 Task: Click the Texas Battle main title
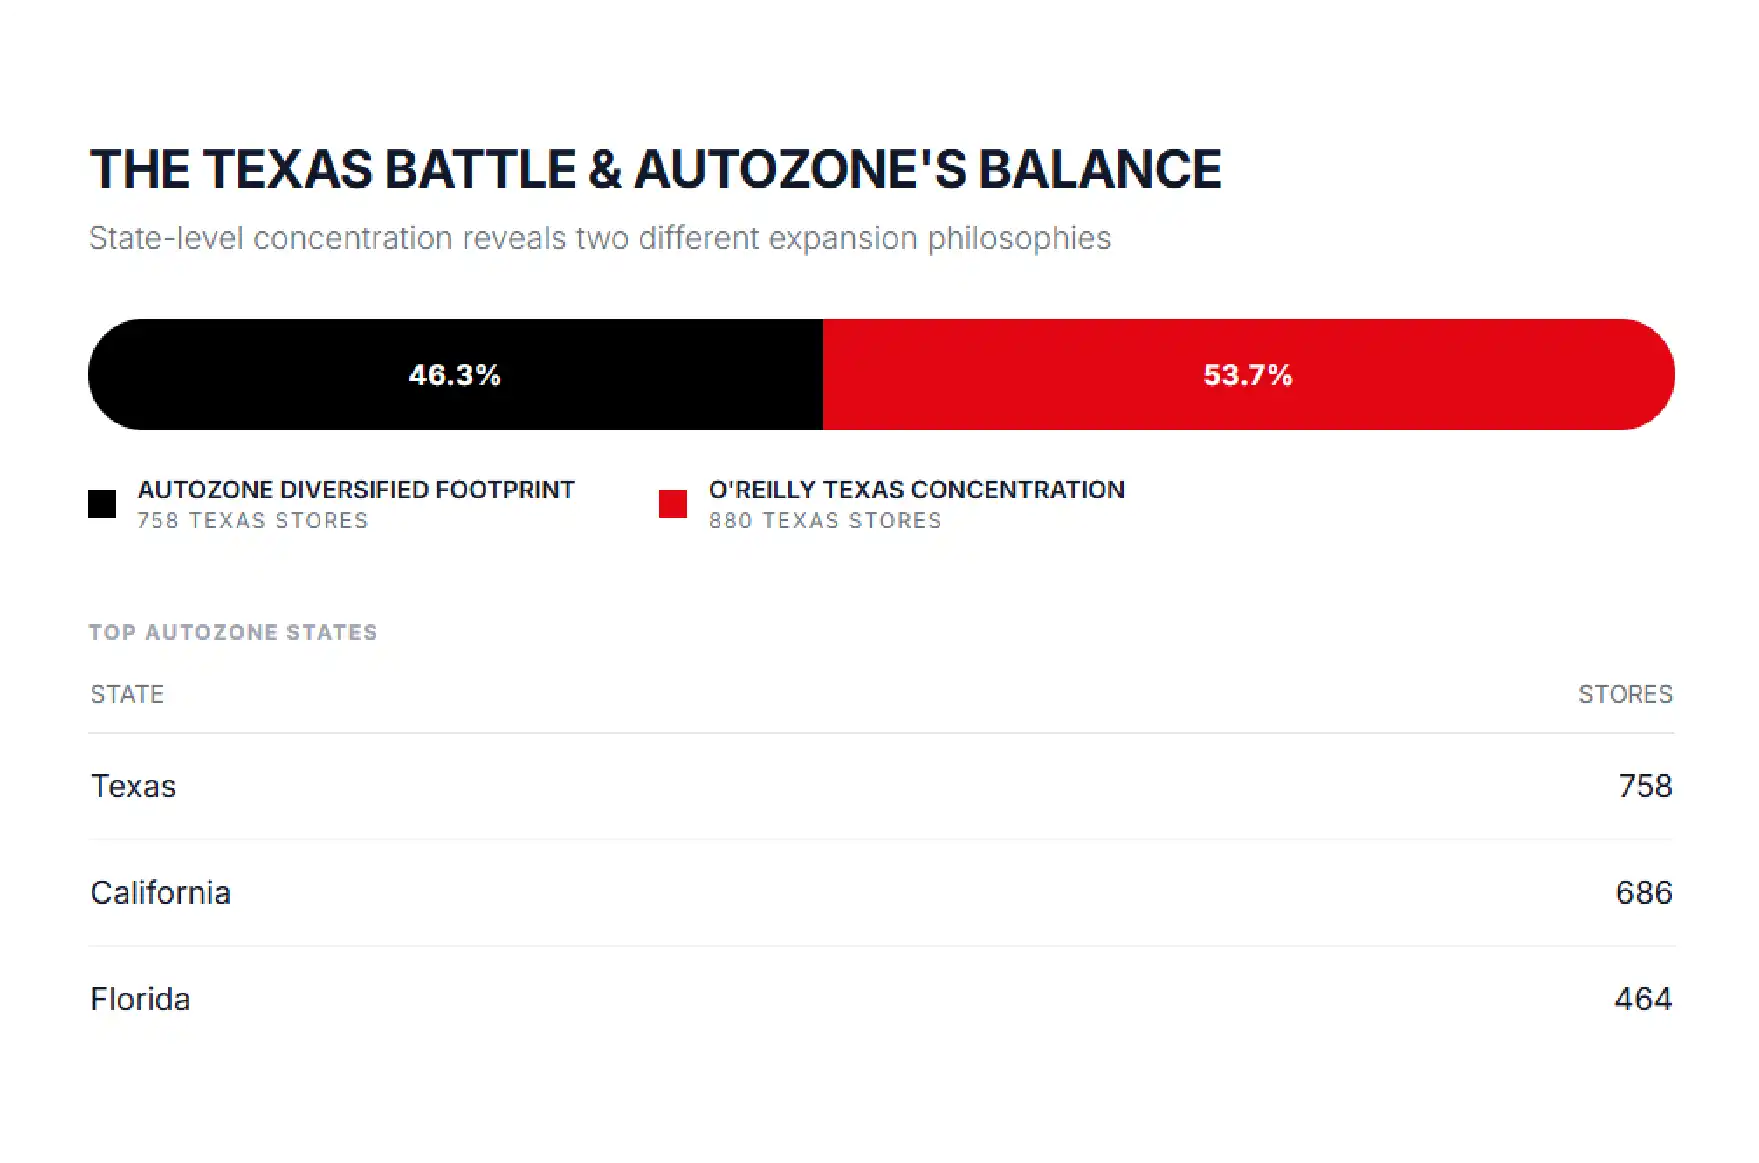pos(655,169)
